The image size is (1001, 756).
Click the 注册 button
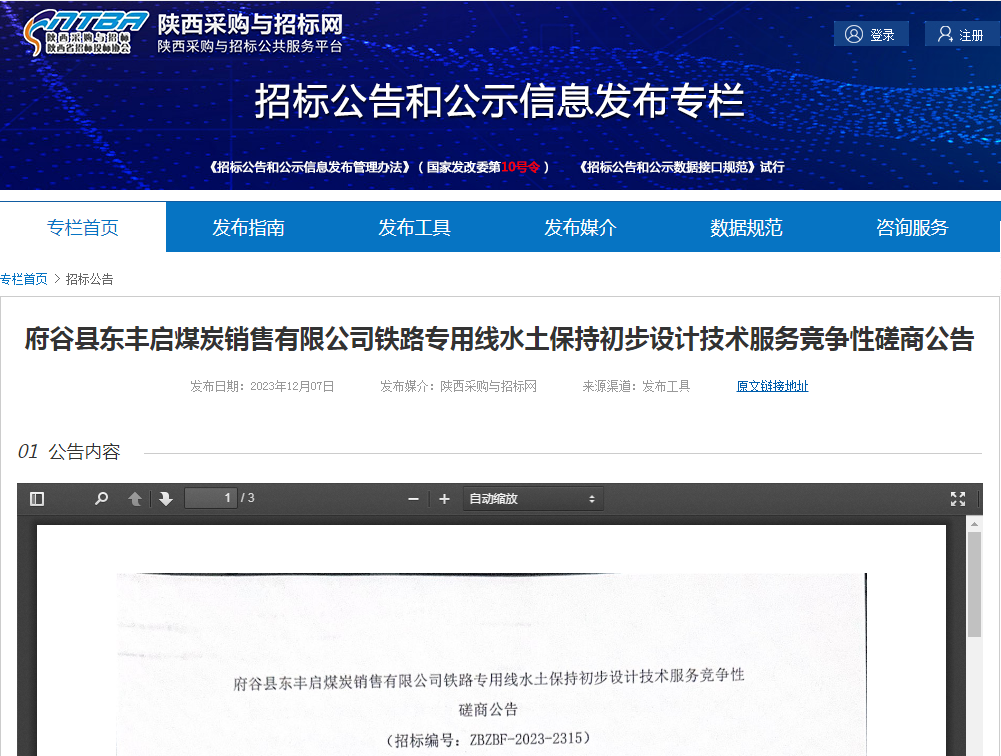(x=962, y=34)
